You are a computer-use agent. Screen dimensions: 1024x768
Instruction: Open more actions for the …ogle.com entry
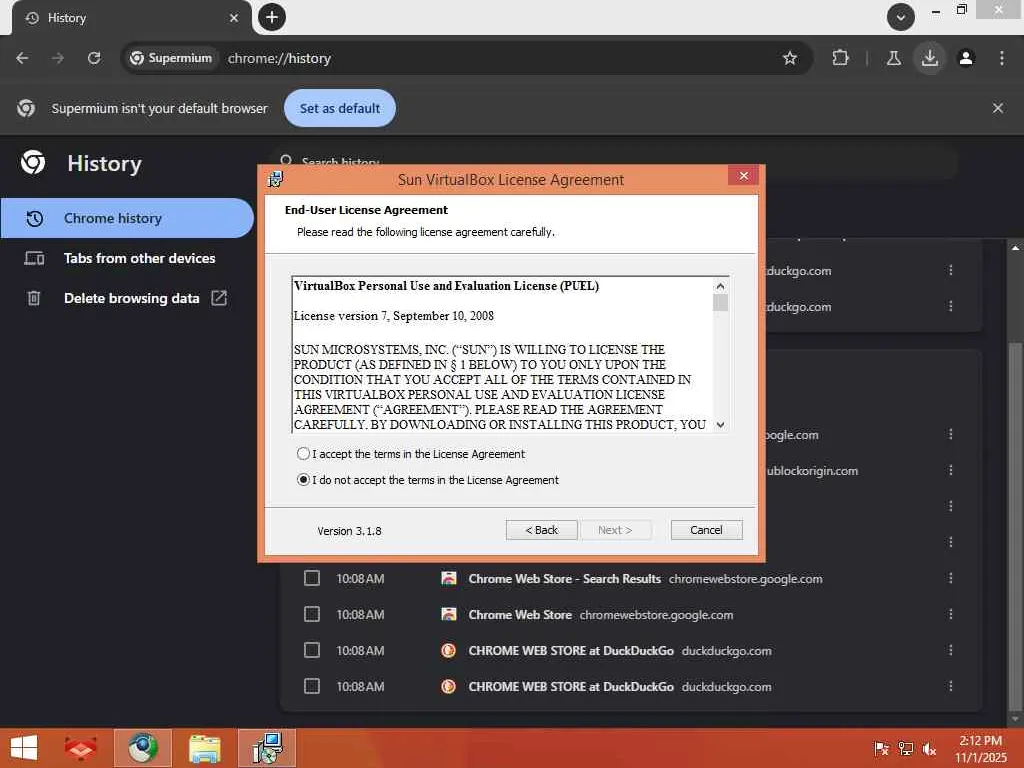(x=951, y=434)
